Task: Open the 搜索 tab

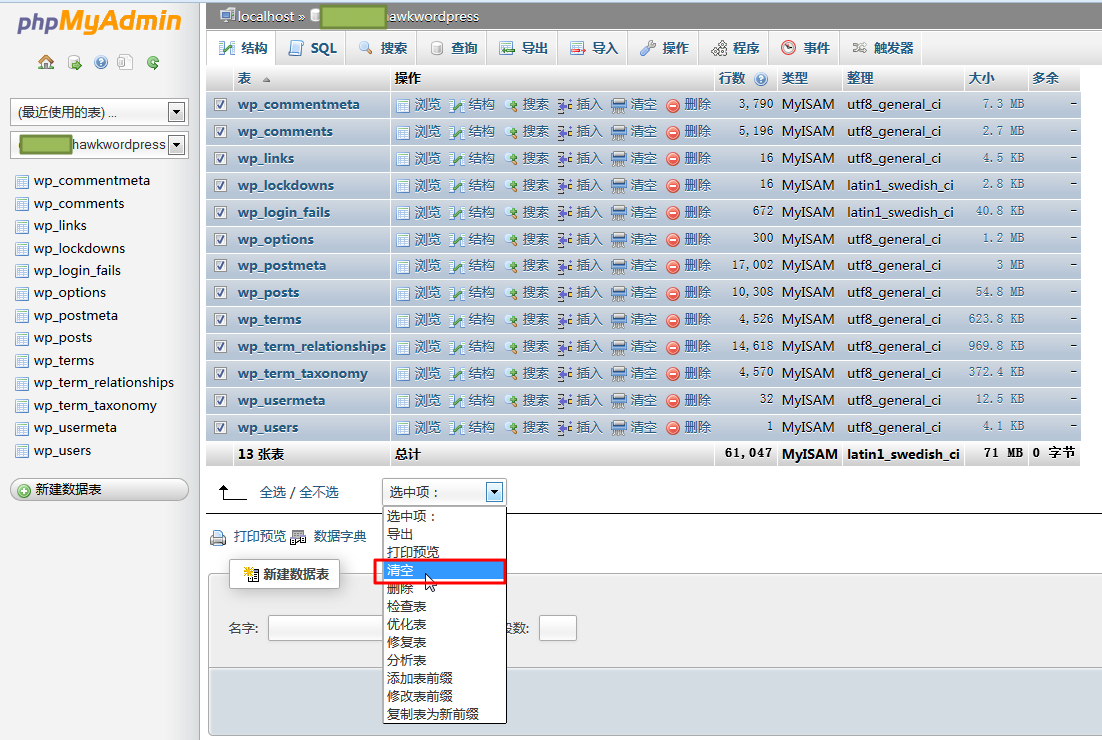Action: pos(382,48)
